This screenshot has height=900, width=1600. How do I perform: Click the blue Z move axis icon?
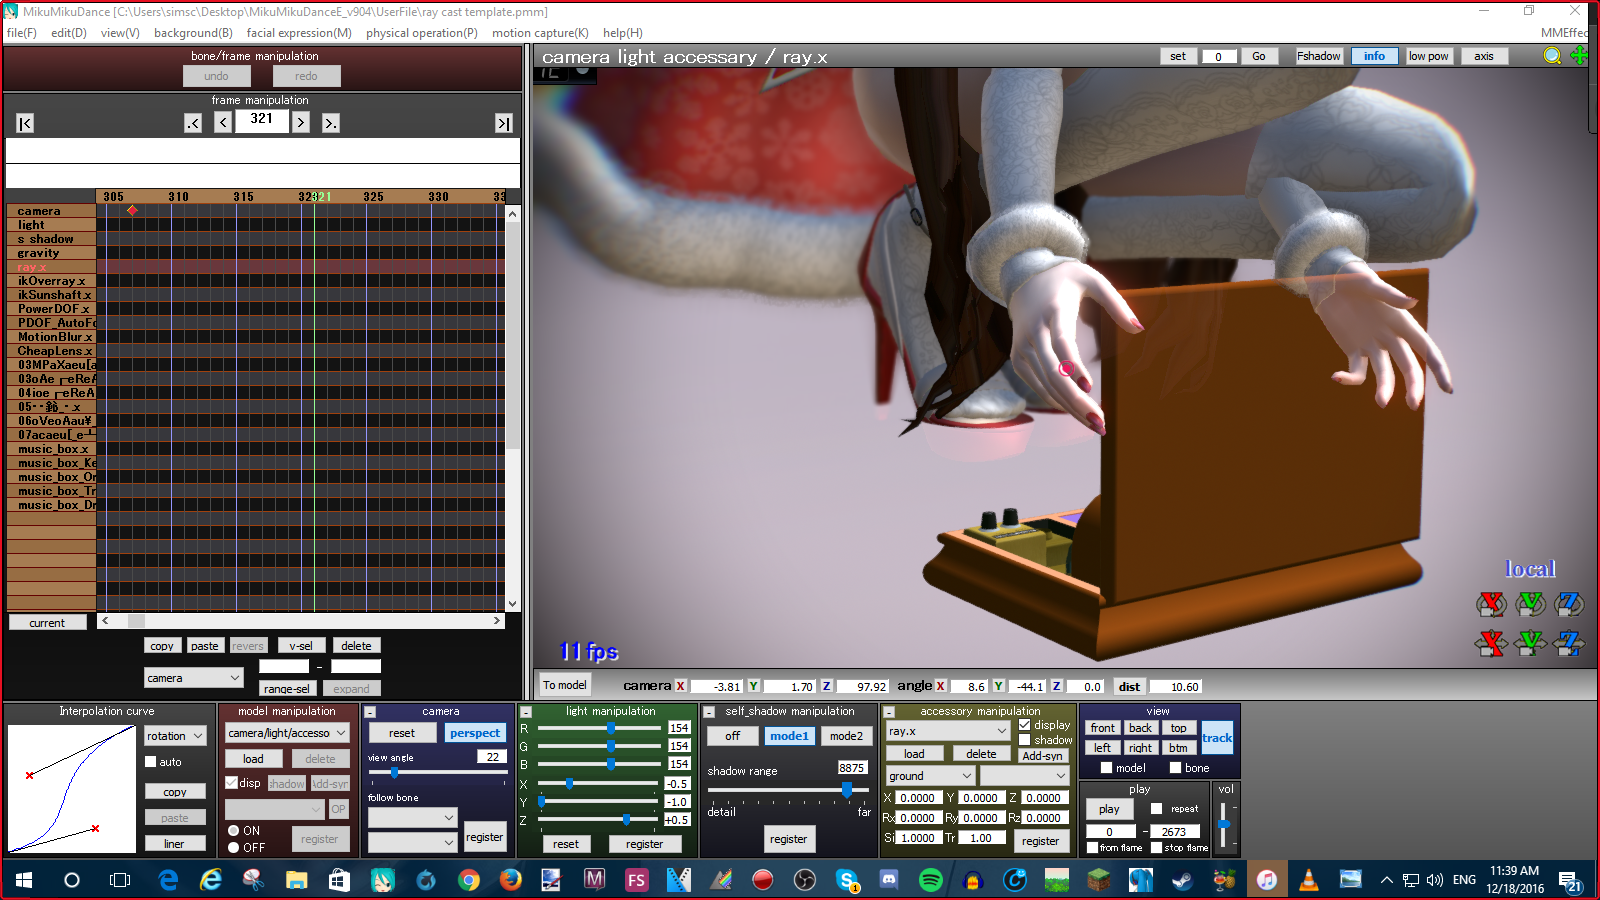point(1569,643)
